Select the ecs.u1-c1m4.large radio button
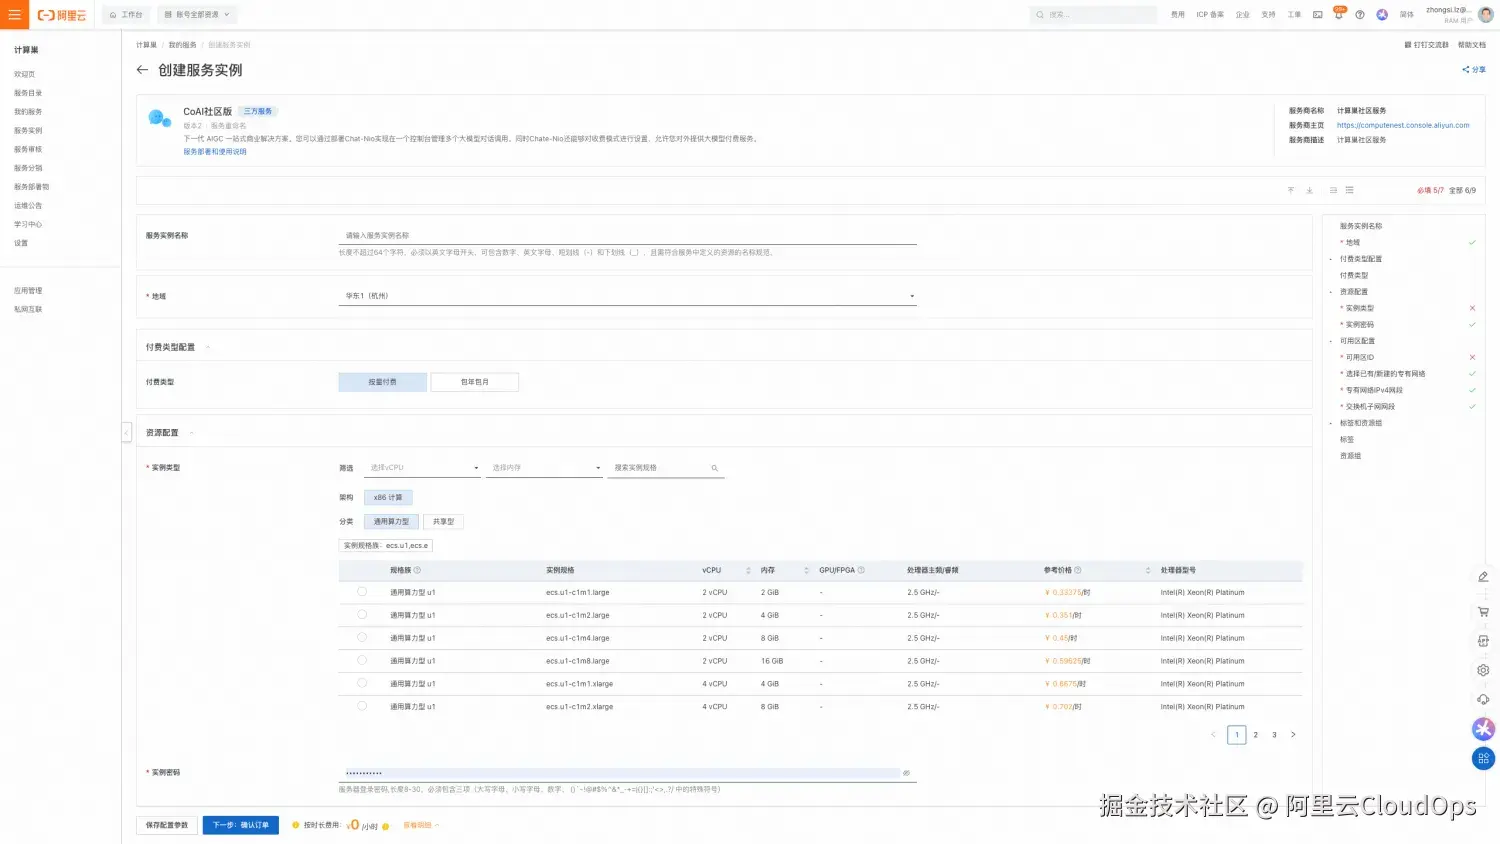The height and width of the screenshot is (844, 1500). tap(362, 637)
